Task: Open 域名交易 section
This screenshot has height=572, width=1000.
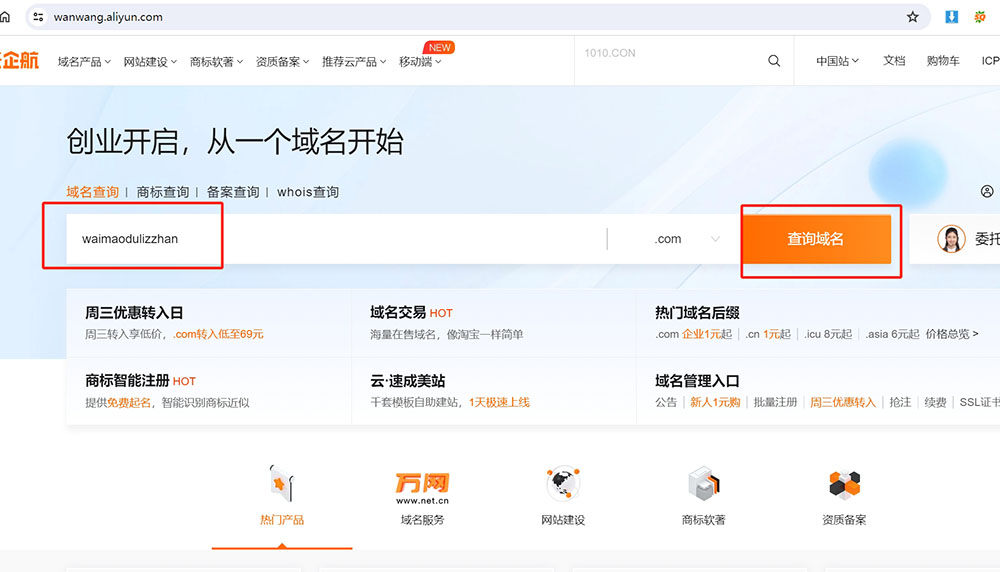Action: [398, 312]
